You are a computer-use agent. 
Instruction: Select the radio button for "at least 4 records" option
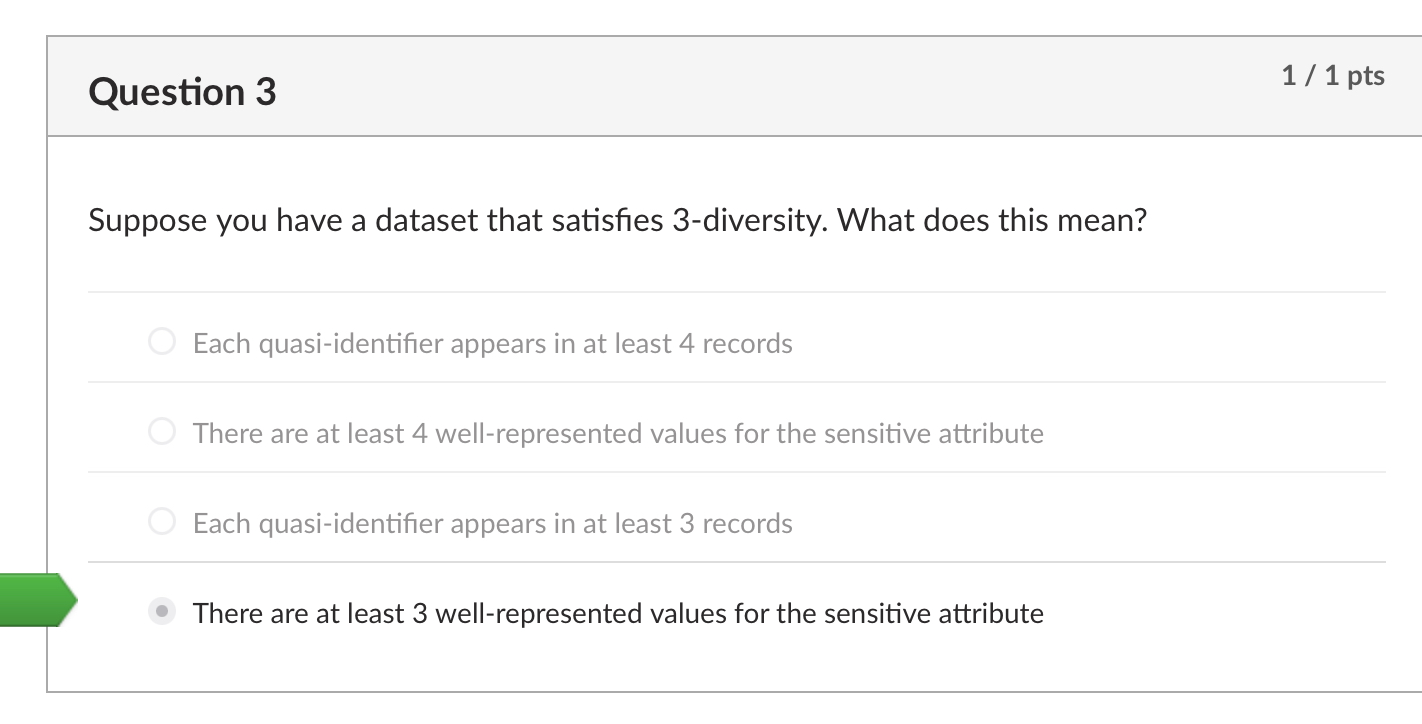click(x=161, y=341)
